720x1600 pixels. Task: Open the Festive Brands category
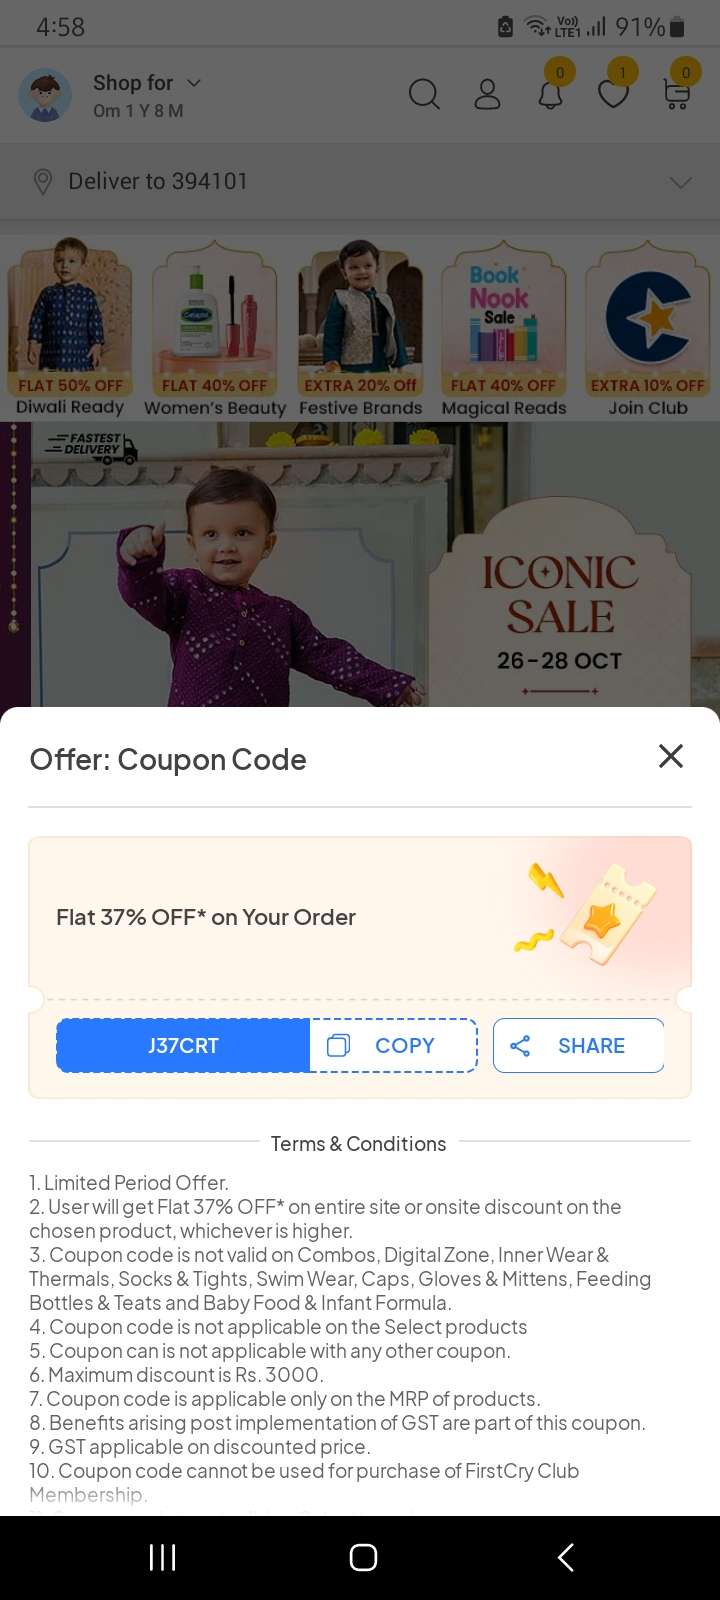point(360,327)
